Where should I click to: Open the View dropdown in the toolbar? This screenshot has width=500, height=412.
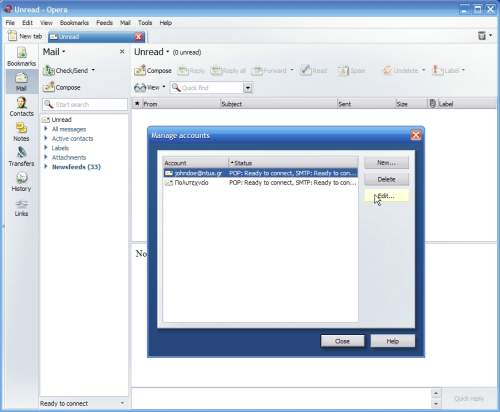click(150, 88)
